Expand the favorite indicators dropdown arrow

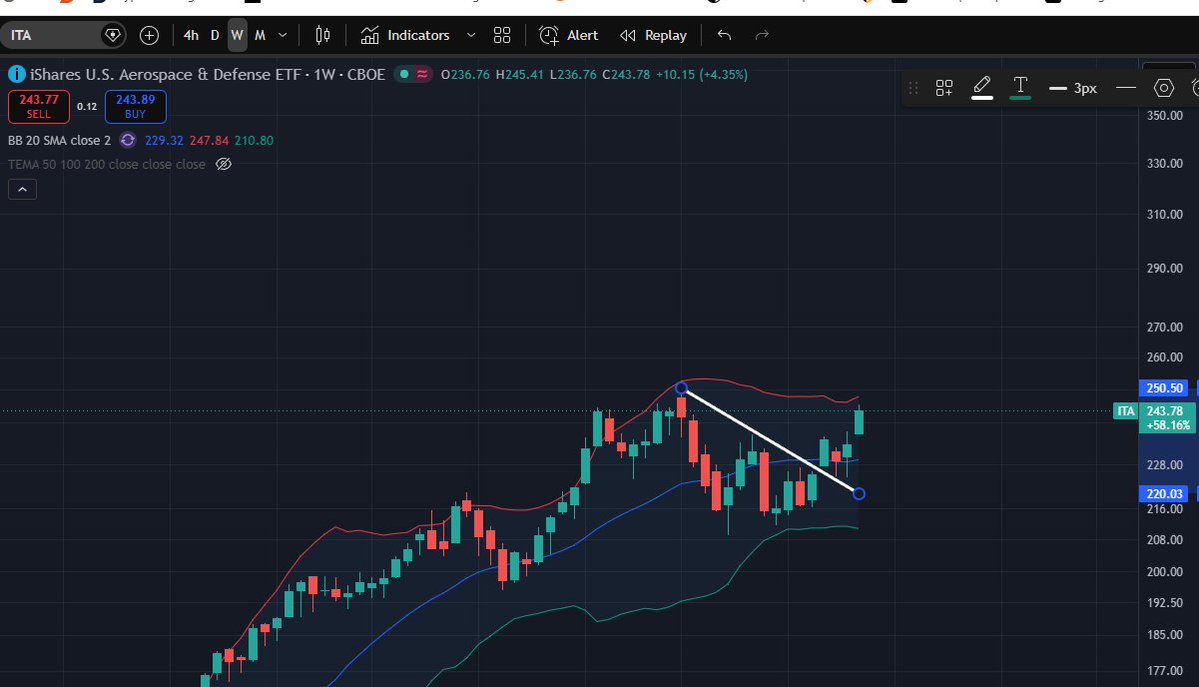pos(471,35)
